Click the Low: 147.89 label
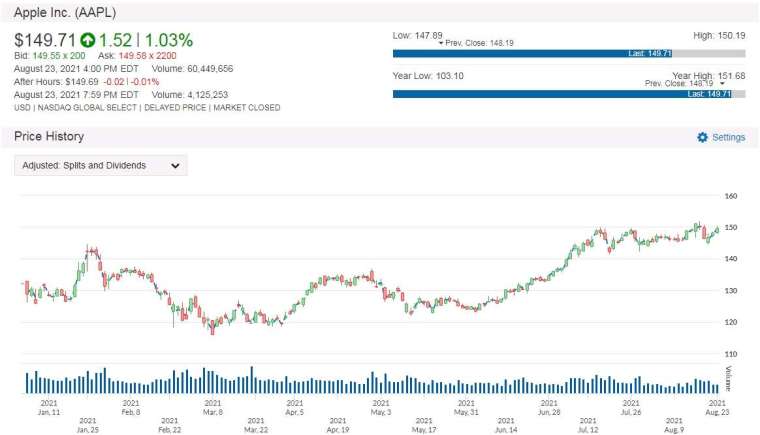The image size is (760, 435). point(417,35)
